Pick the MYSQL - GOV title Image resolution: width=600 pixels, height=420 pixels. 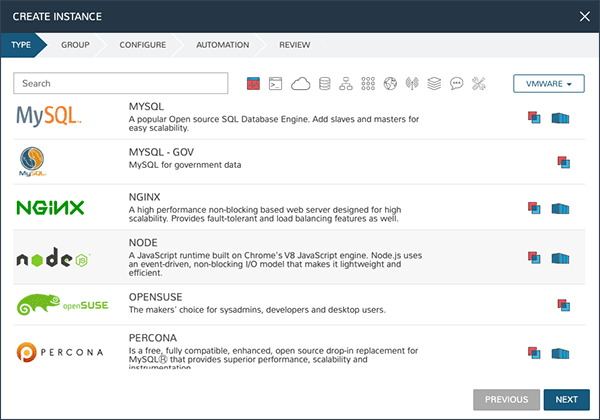click(161, 152)
